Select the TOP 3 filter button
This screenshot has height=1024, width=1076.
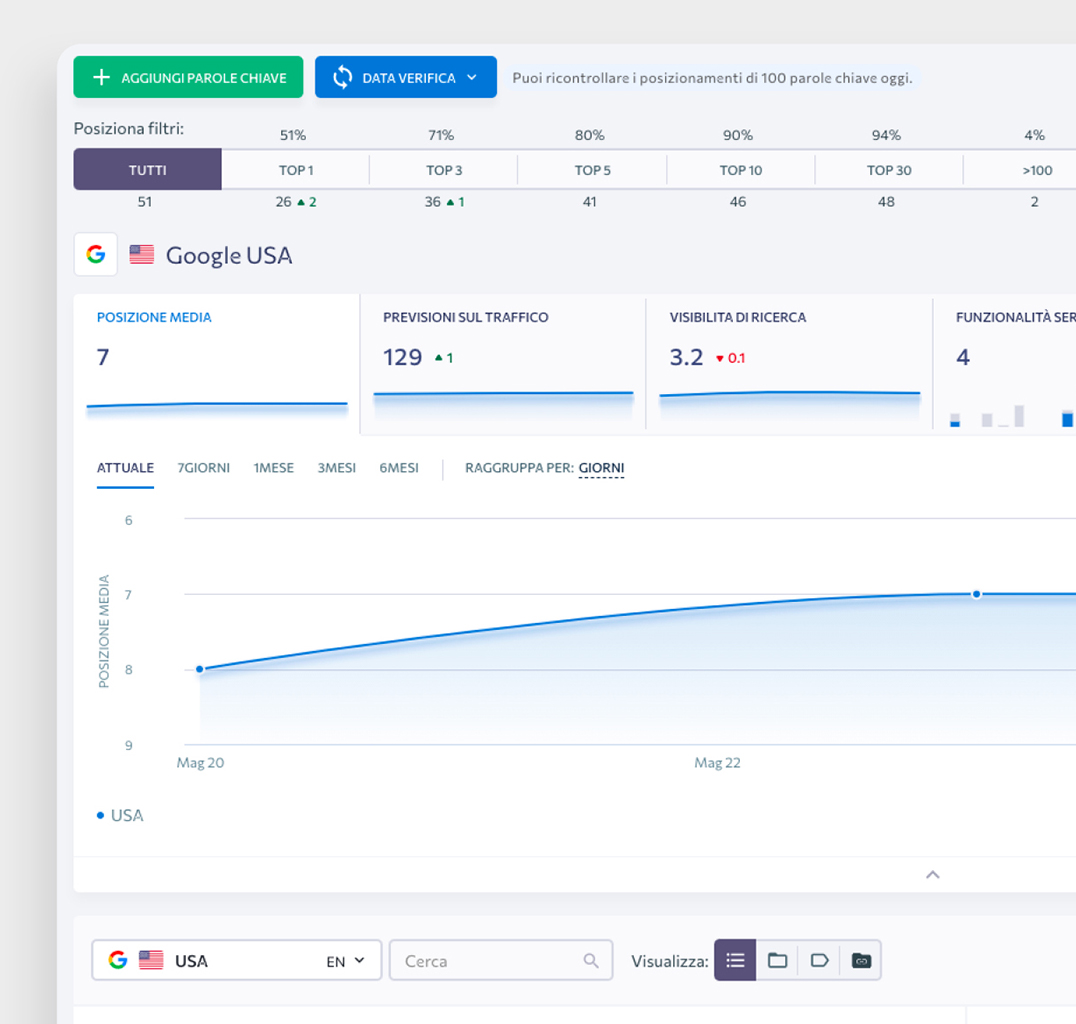click(444, 170)
